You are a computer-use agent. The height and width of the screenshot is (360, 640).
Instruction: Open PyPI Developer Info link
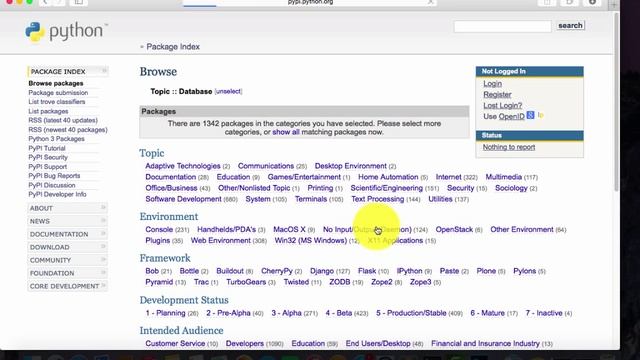[57, 194]
